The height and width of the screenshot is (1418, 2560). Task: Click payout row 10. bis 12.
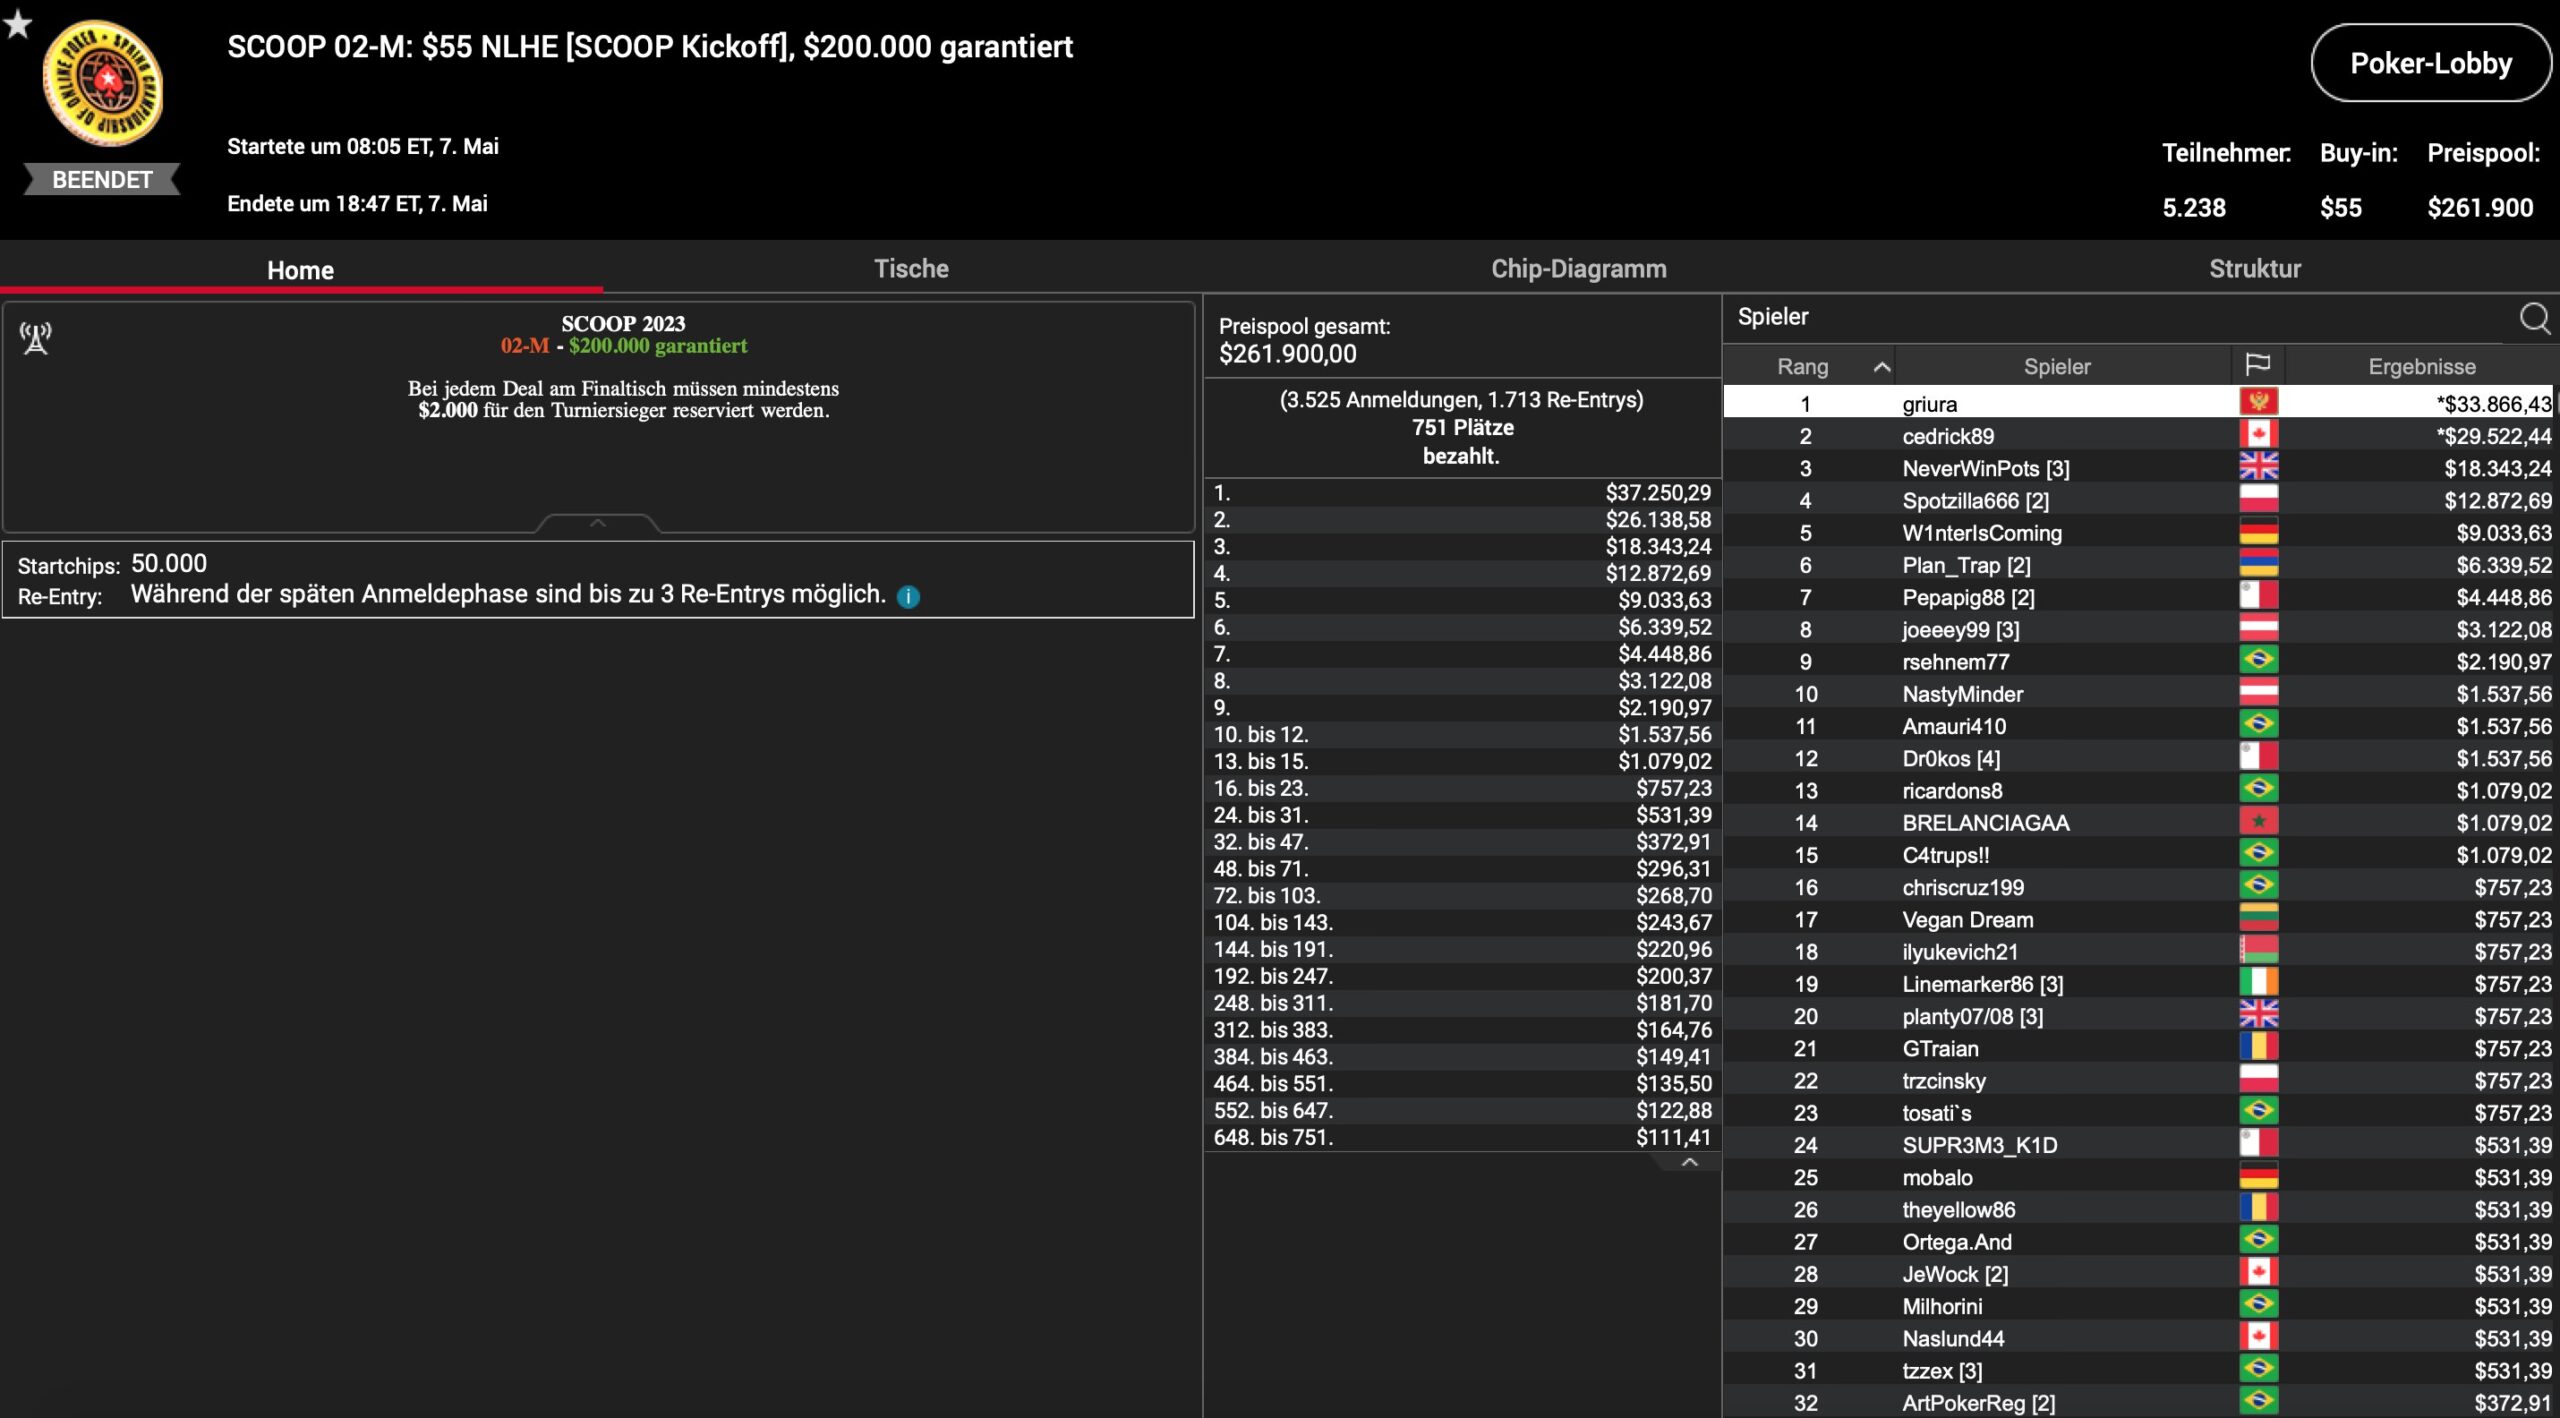click(x=1462, y=734)
